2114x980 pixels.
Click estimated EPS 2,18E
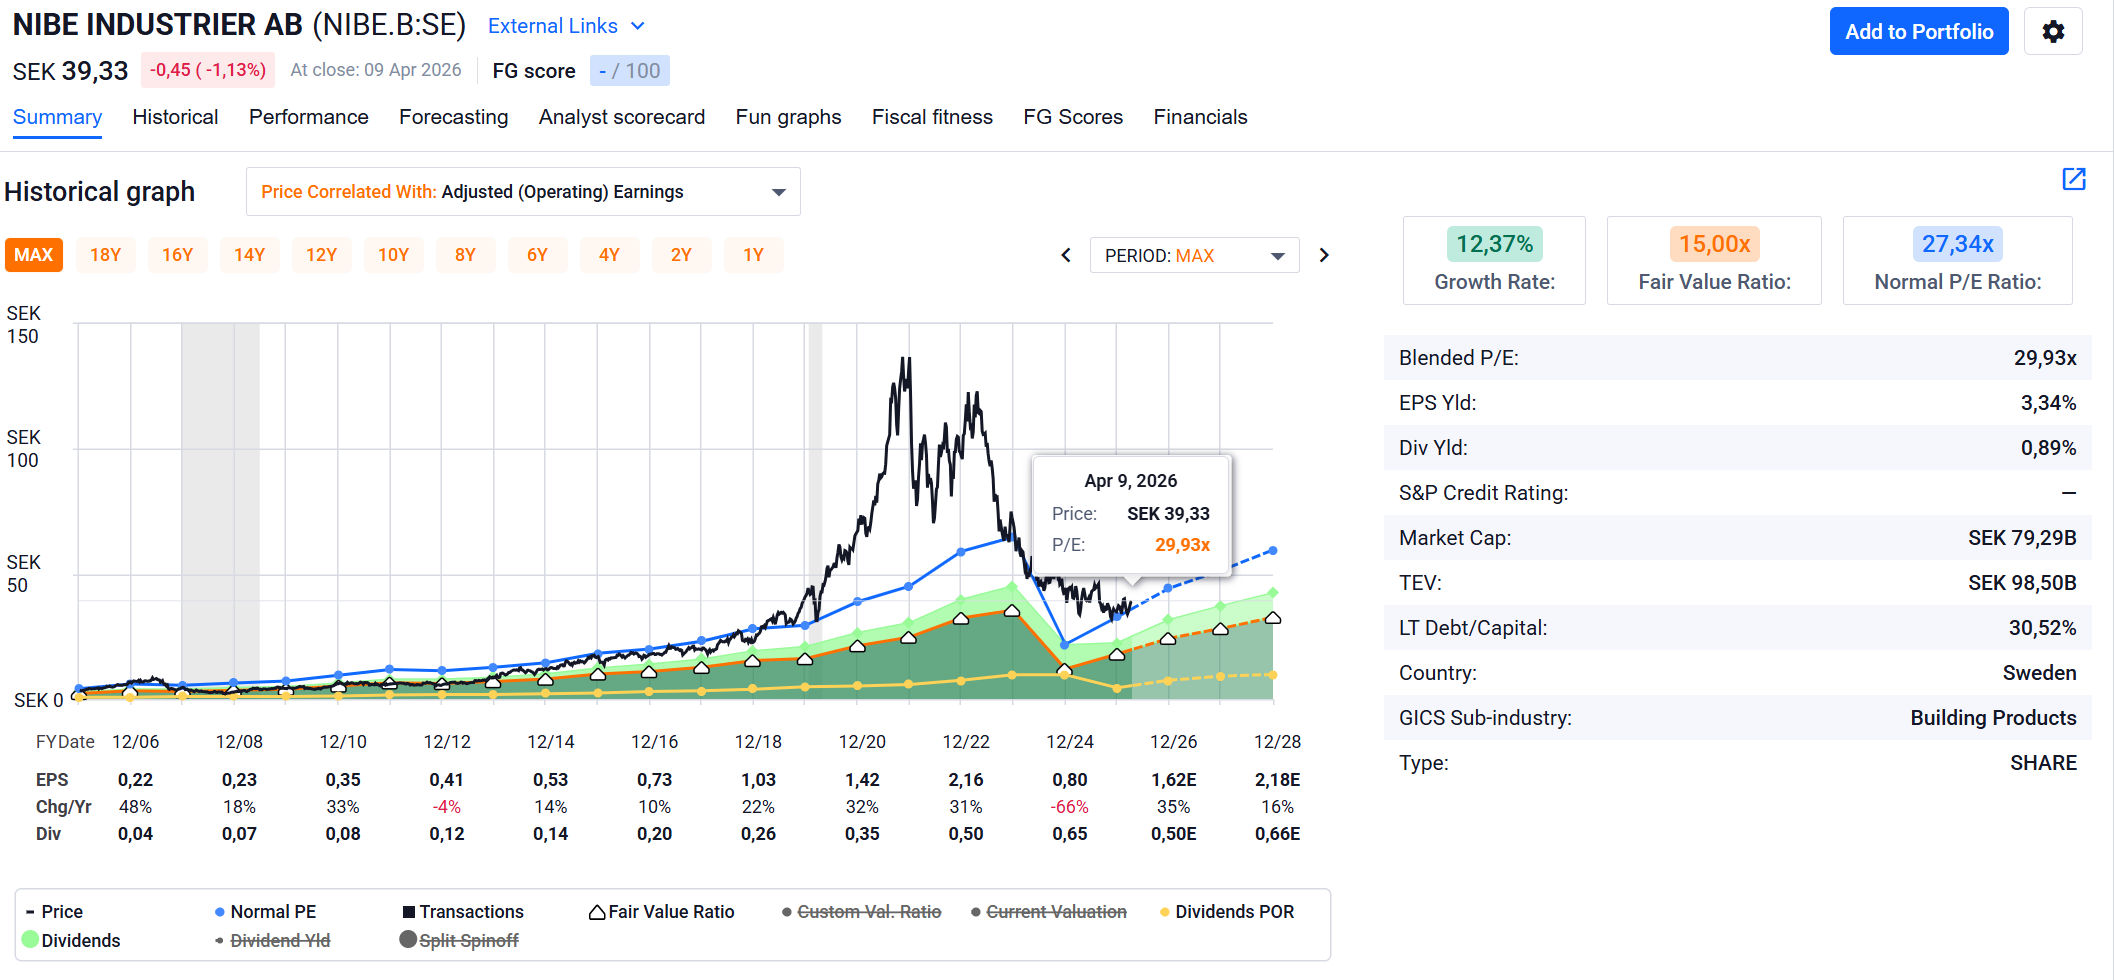(x=1278, y=780)
